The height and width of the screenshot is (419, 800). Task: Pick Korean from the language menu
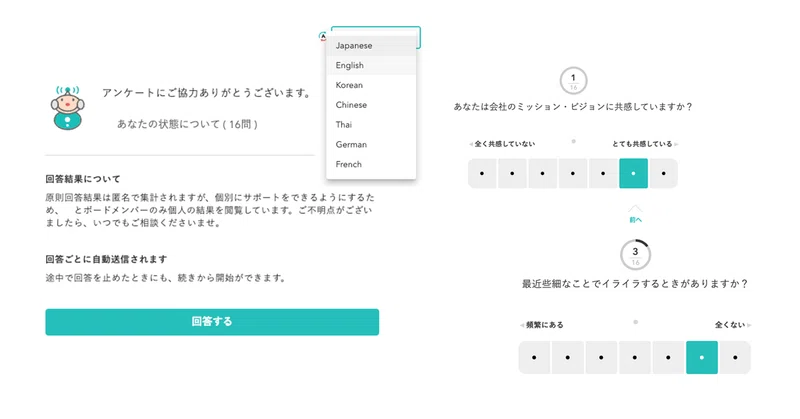click(x=371, y=85)
